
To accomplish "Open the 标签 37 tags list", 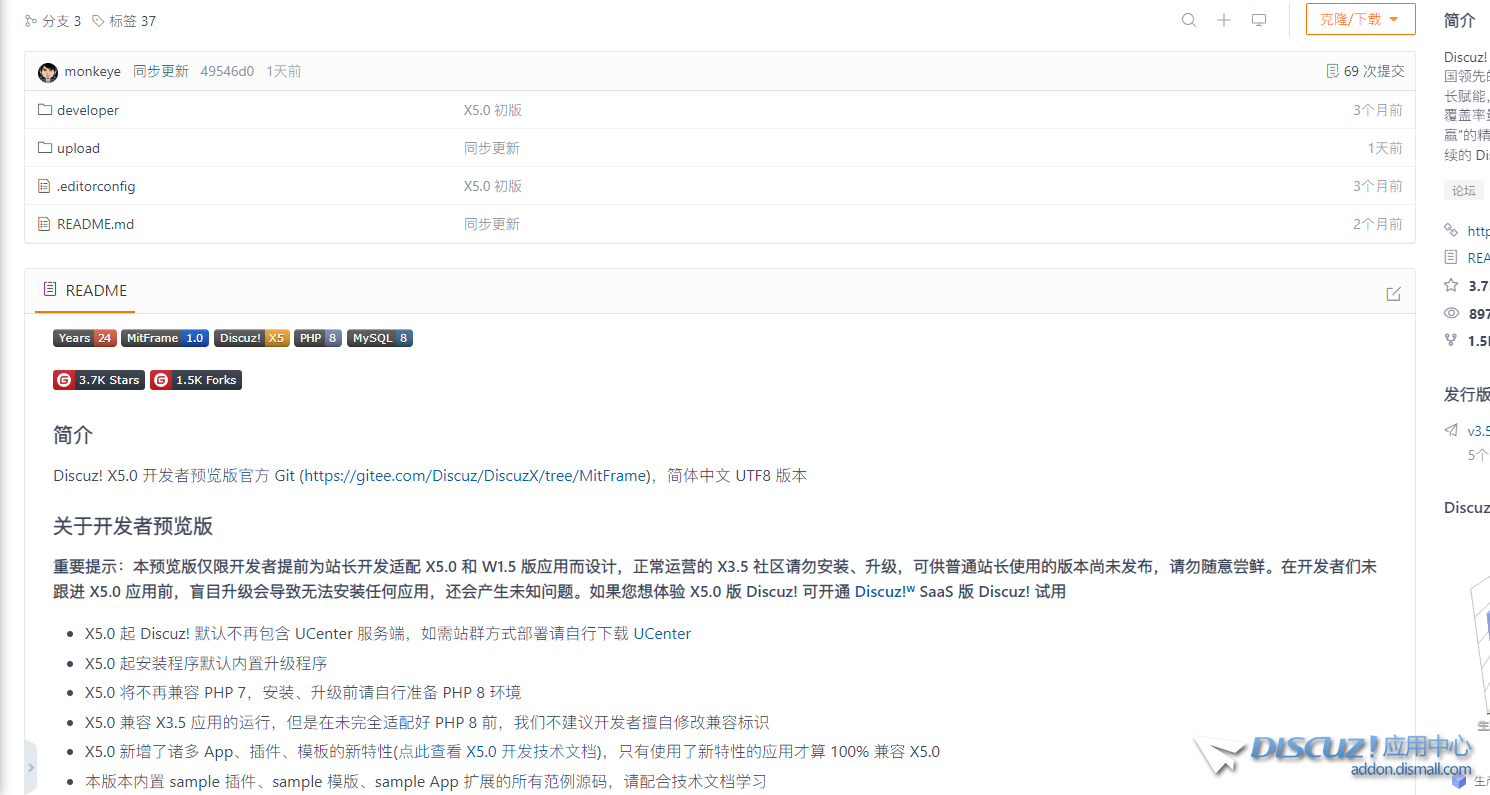I will tap(124, 21).
